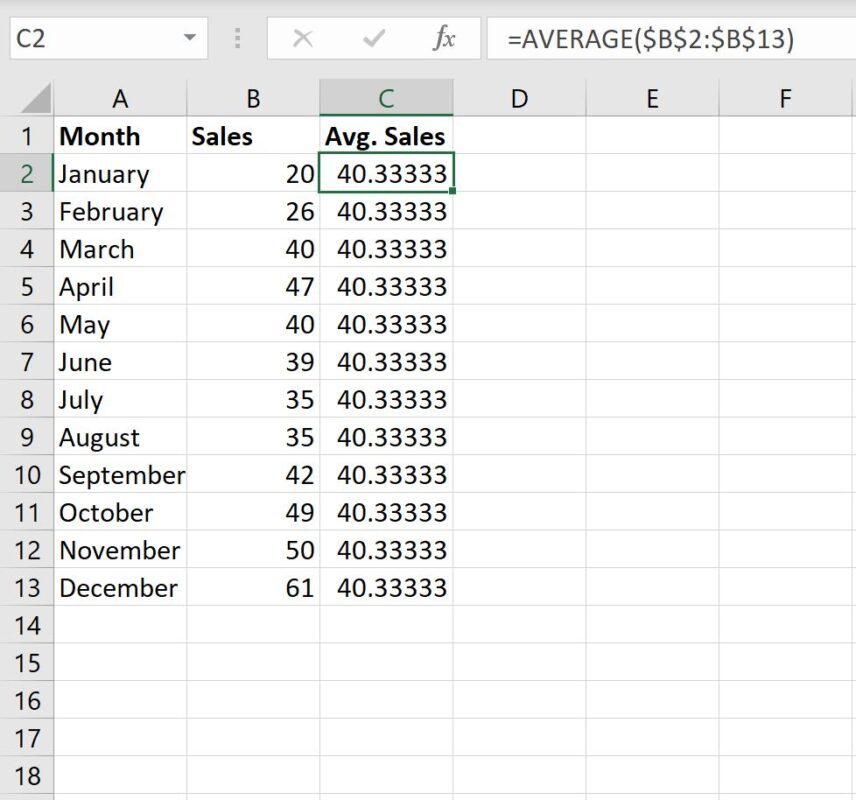This screenshot has height=800, width=856.
Task: Select column D header
Action: 520,99
